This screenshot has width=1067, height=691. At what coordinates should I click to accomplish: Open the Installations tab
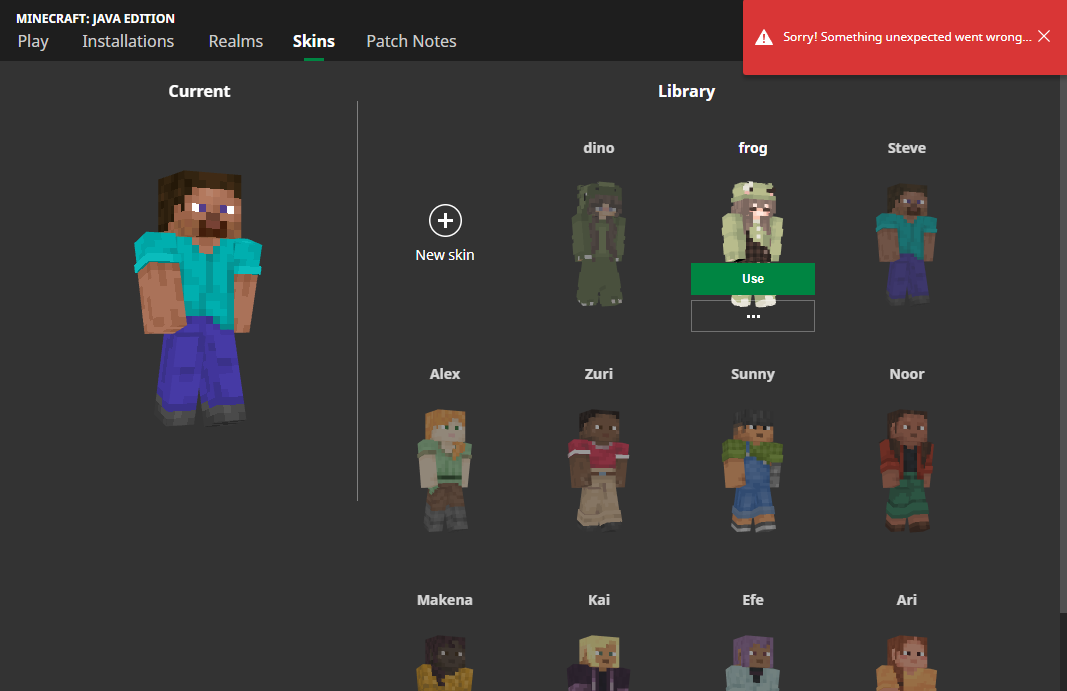128,41
